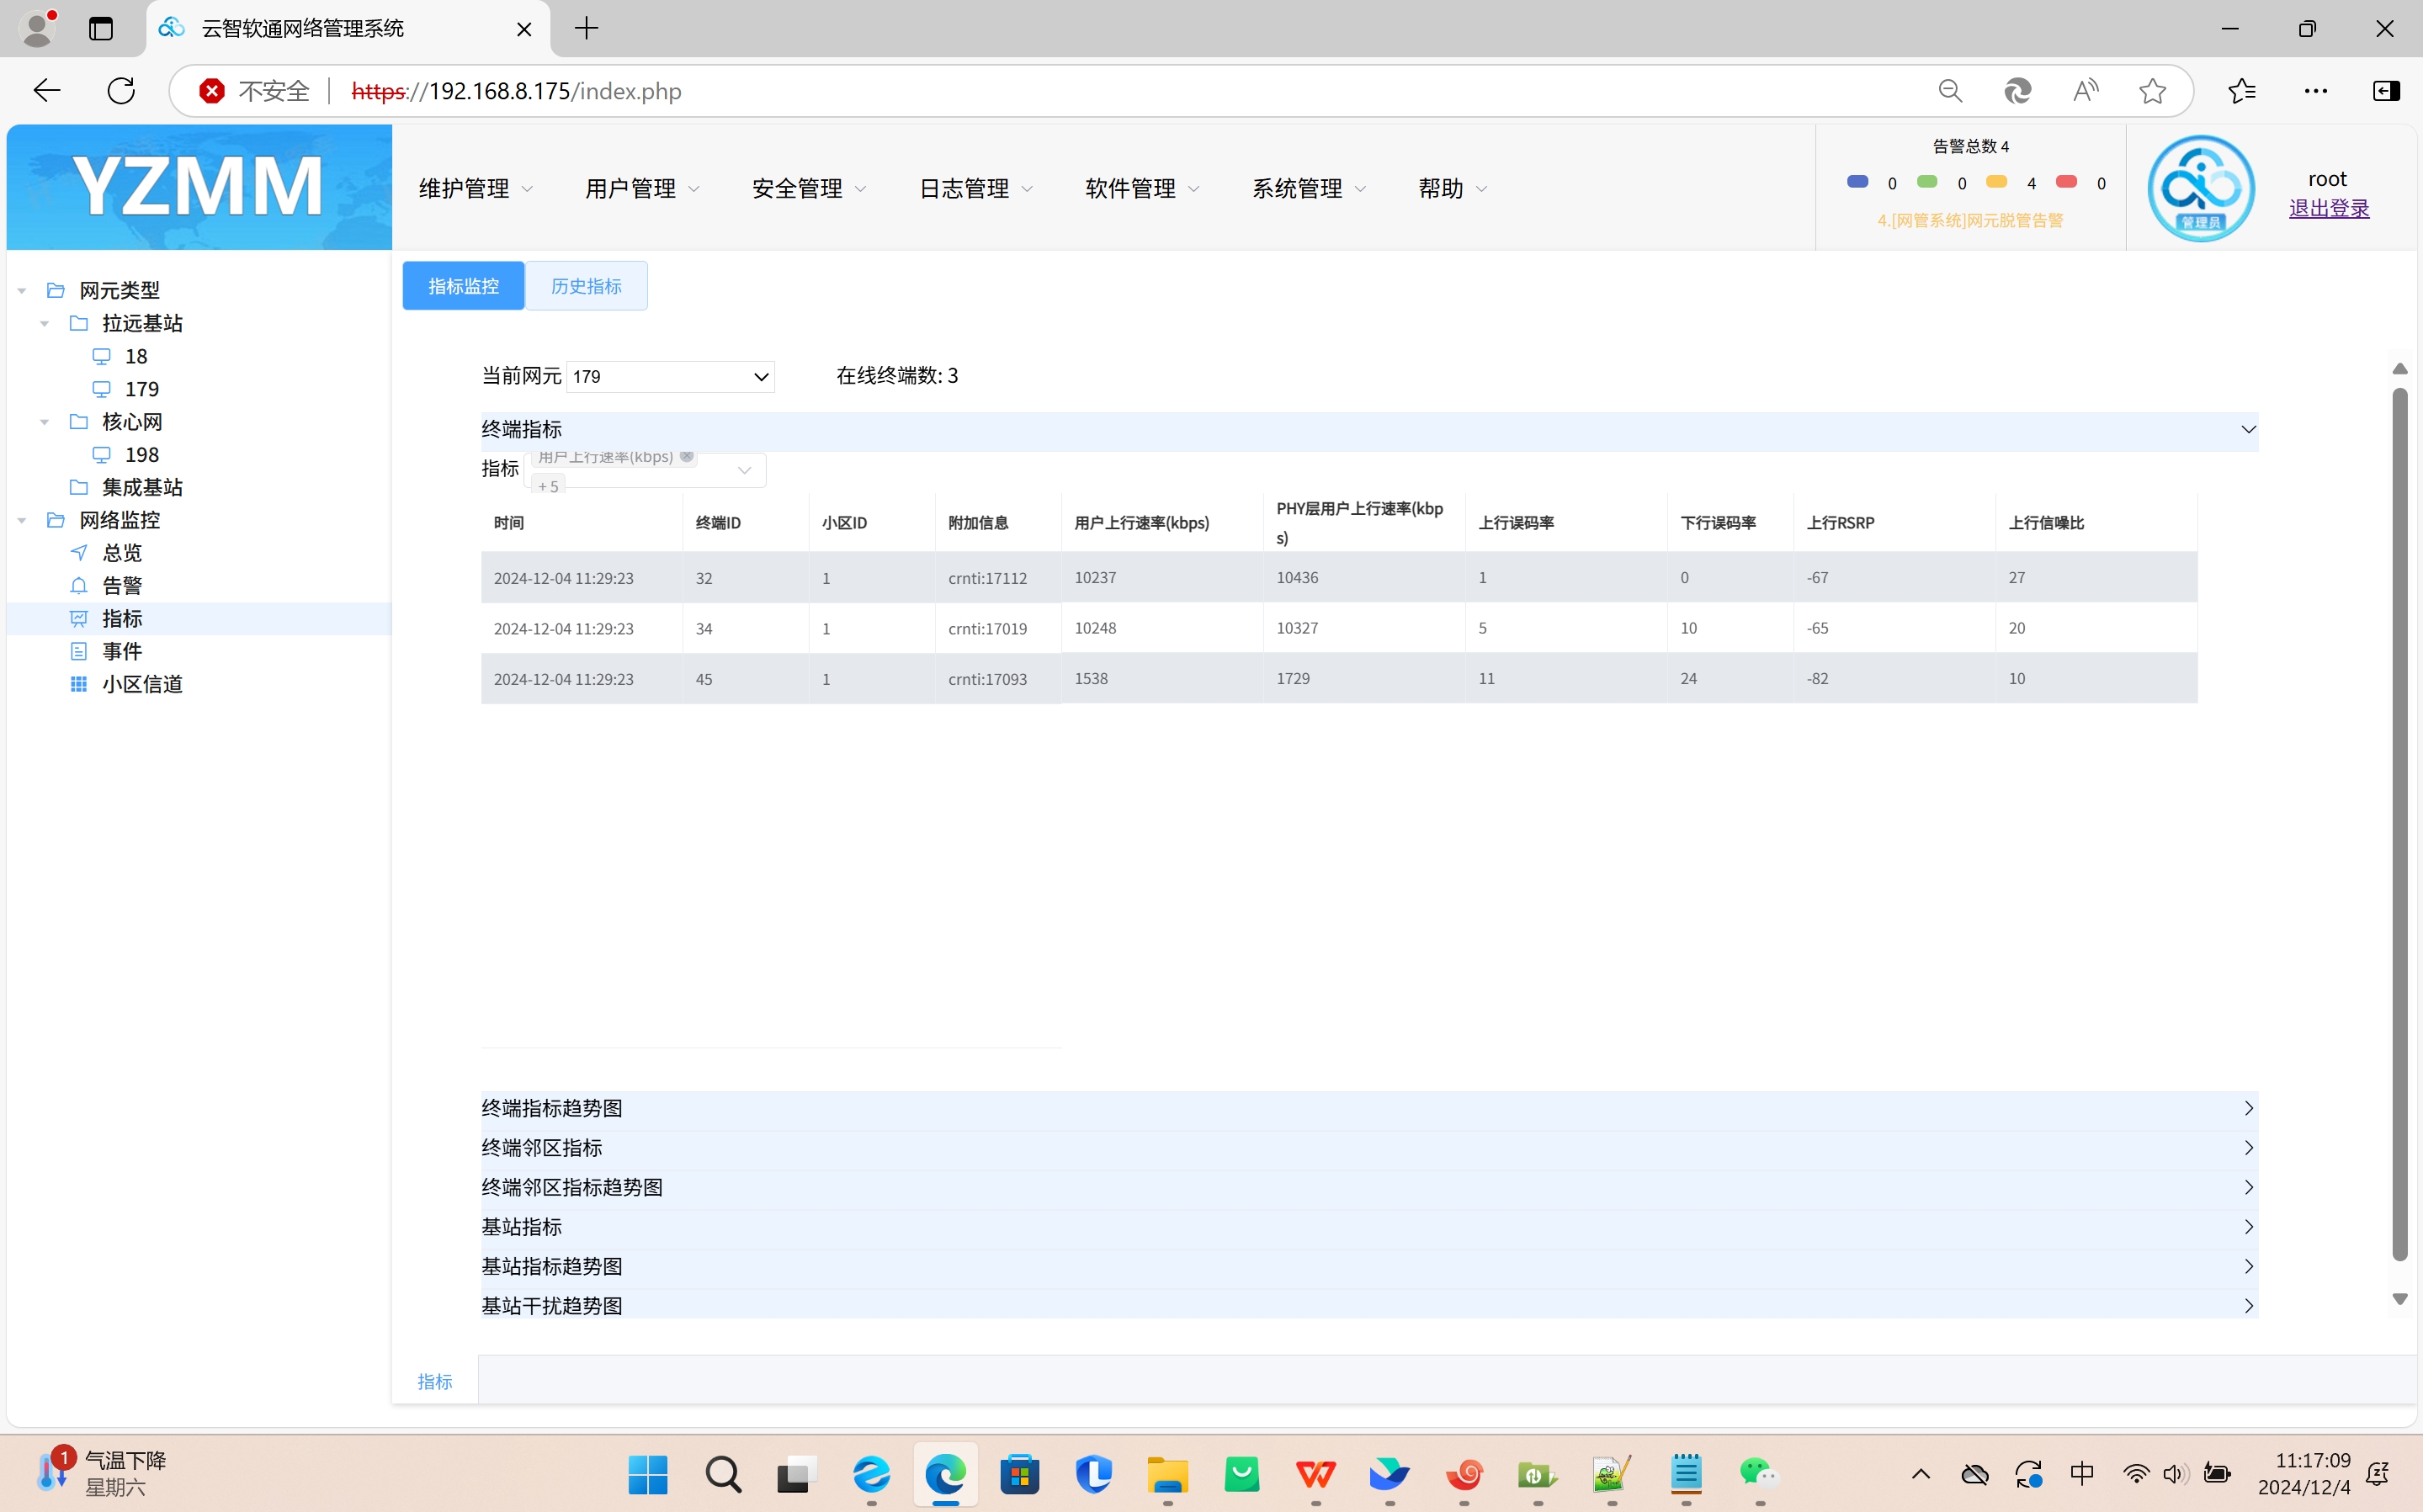Remove the 用户上行速率(kbps) tag
This screenshot has width=2423, height=1512.
[687, 457]
